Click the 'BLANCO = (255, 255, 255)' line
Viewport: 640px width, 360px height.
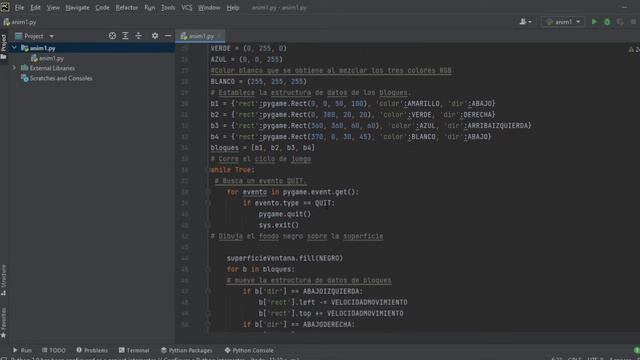(258, 82)
